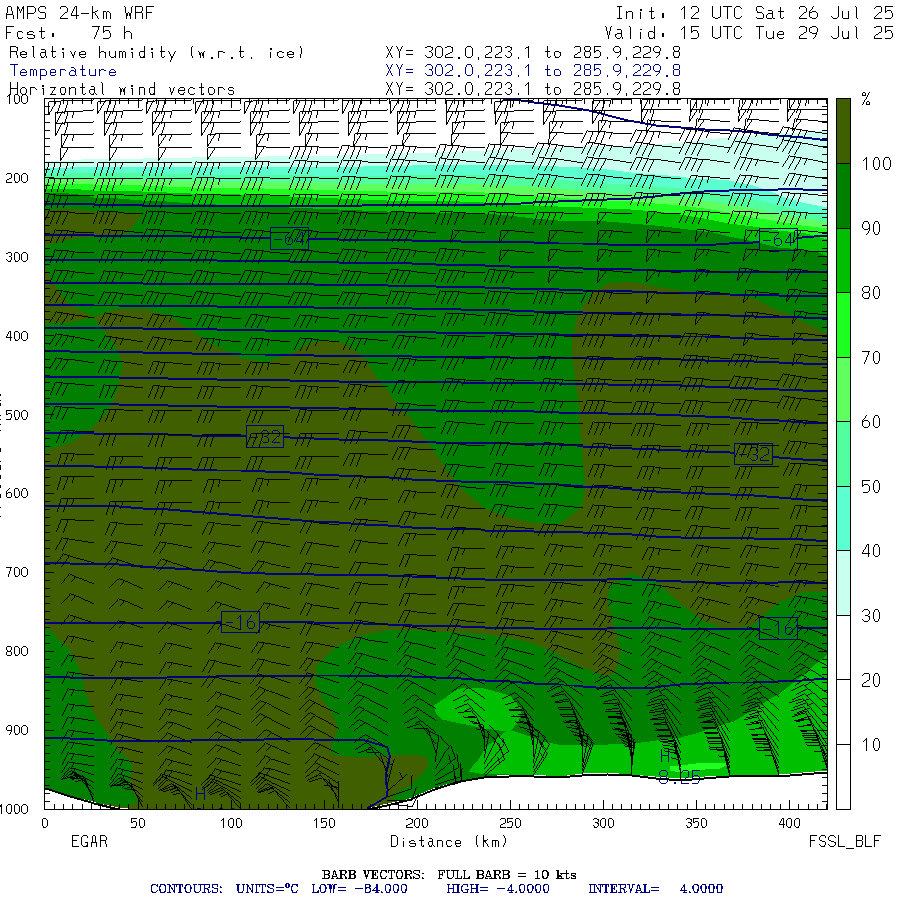Click the 'Init: 12 UTC Sat 26 Jul 25' text

click(x=754, y=13)
